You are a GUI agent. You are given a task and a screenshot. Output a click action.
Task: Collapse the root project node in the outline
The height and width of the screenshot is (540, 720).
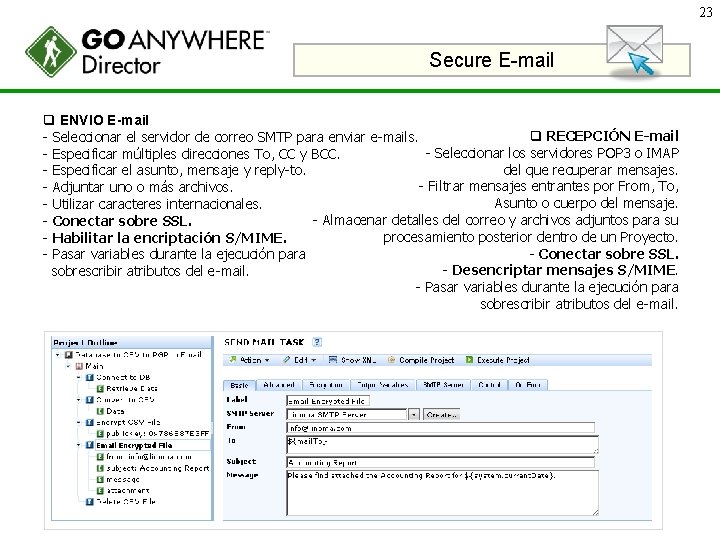[x=58, y=355]
